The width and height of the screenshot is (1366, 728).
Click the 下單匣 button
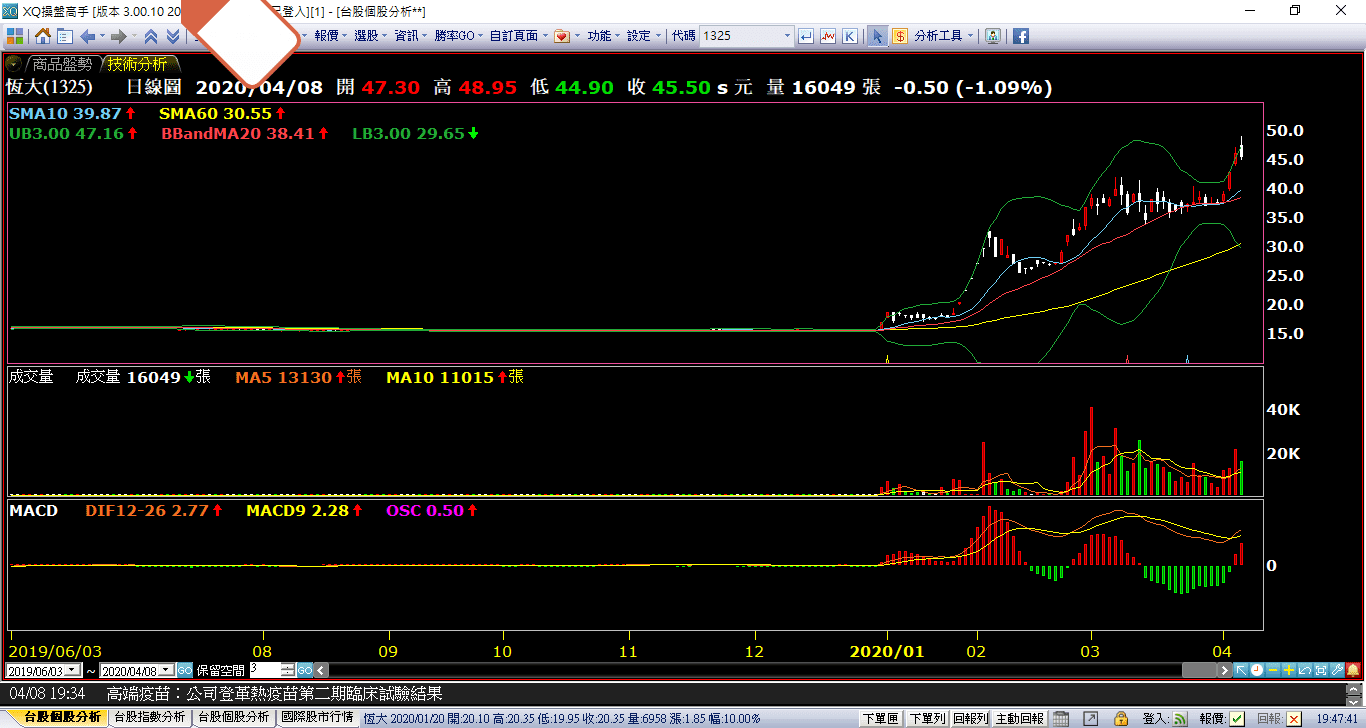coord(880,718)
